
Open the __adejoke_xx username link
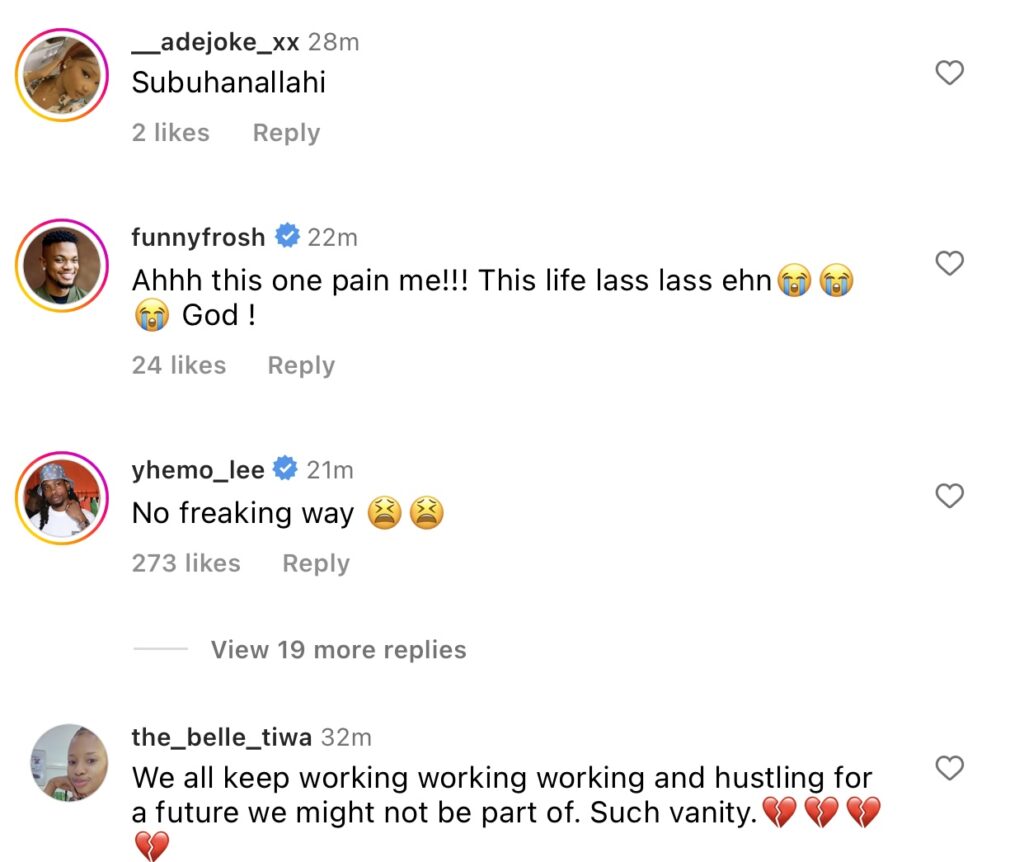click(215, 42)
